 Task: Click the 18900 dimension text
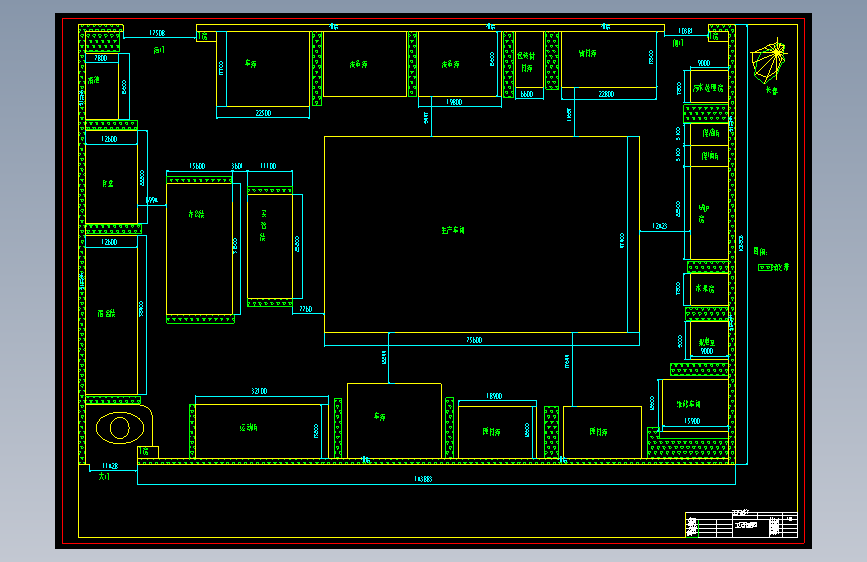[x=494, y=396]
